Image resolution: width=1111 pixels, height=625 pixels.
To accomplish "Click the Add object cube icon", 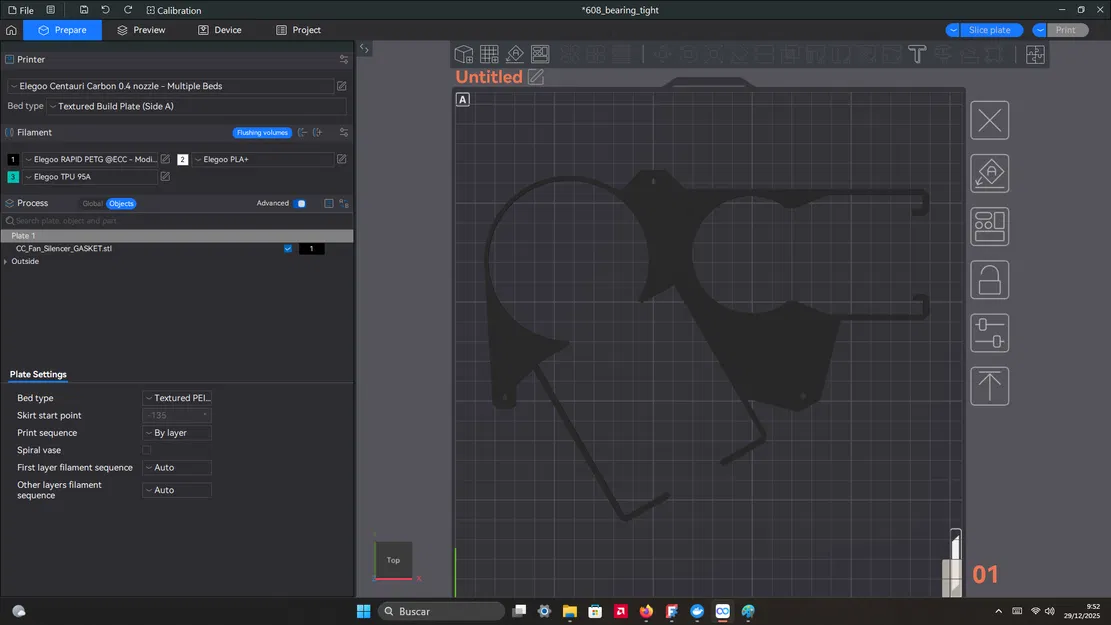I will click(464, 54).
